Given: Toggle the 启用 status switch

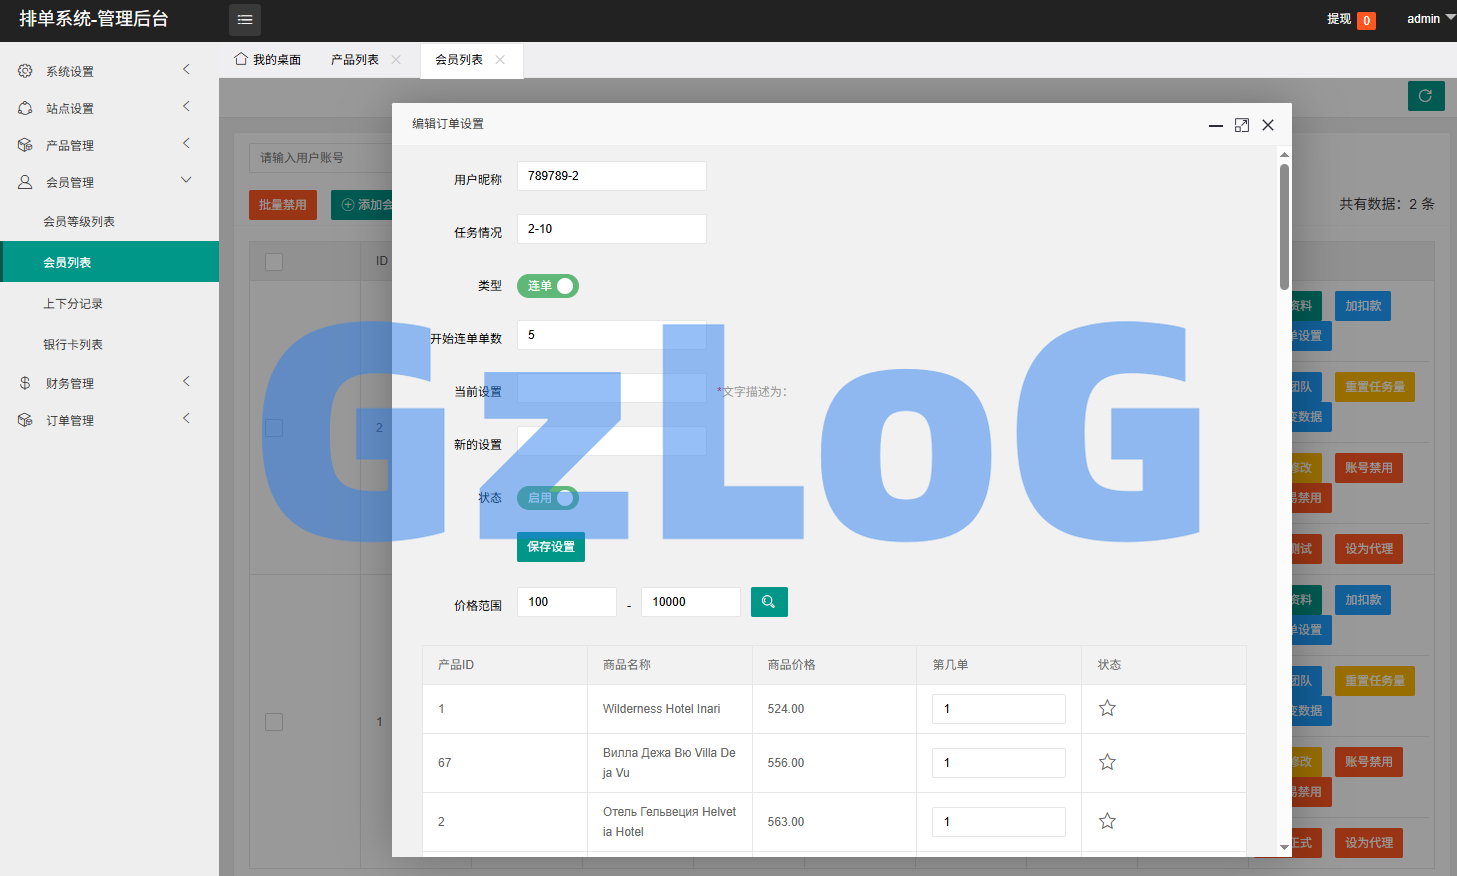Looking at the screenshot, I should tap(547, 498).
